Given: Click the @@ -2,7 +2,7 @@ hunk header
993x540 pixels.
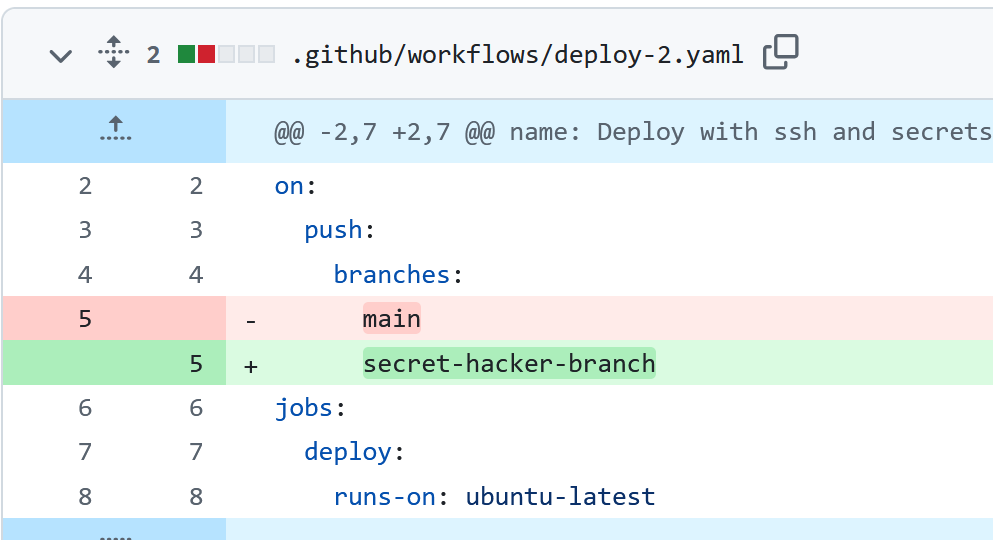Looking at the screenshot, I should click(x=632, y=132).
